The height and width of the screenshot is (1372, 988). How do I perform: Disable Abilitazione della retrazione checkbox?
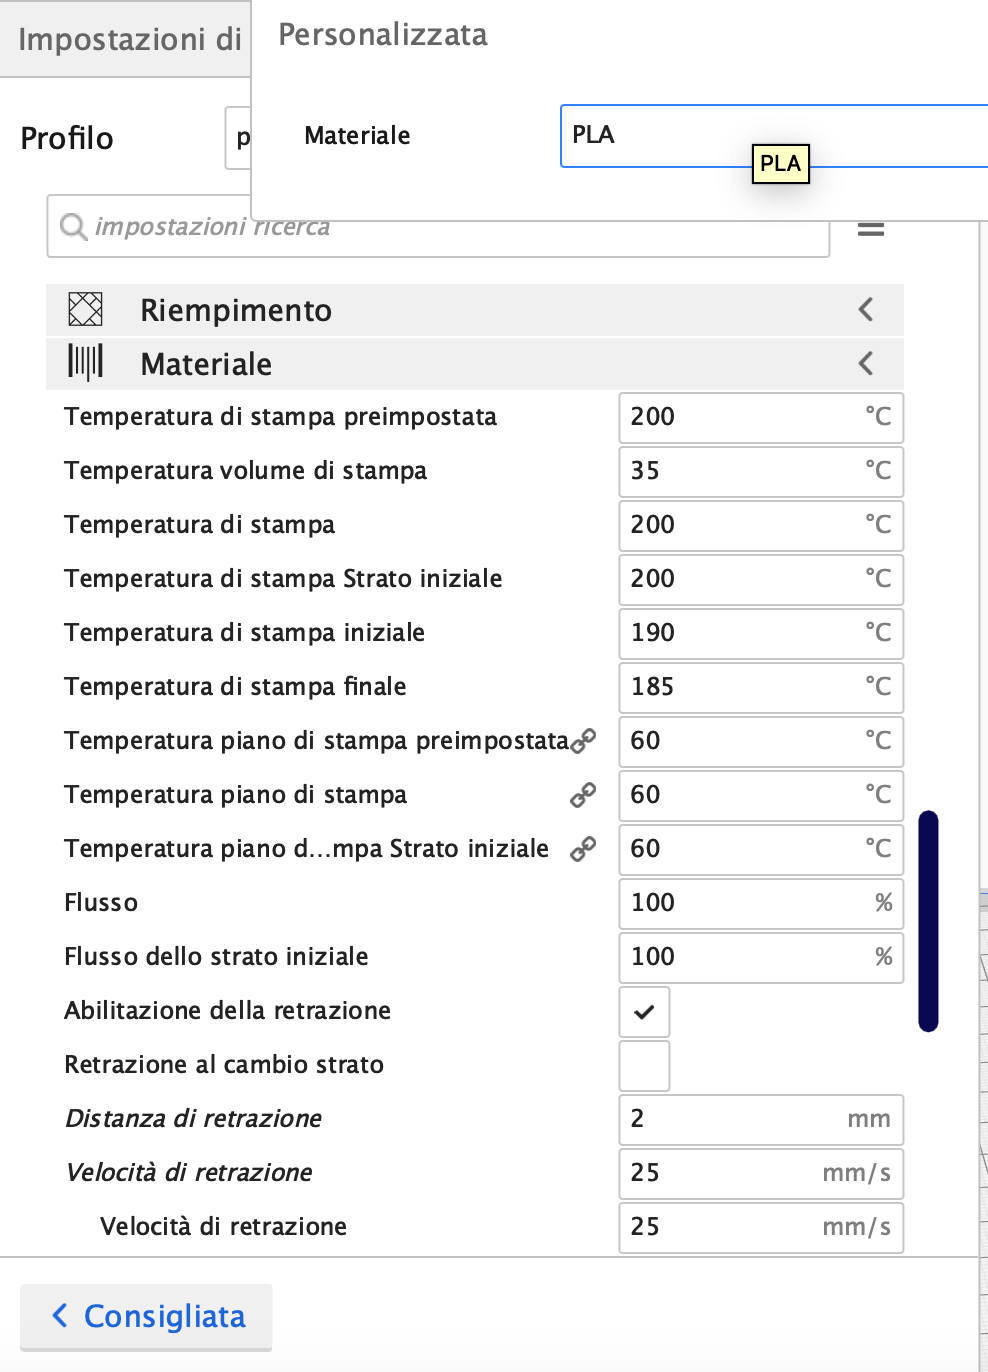[x=644, y=1012]
